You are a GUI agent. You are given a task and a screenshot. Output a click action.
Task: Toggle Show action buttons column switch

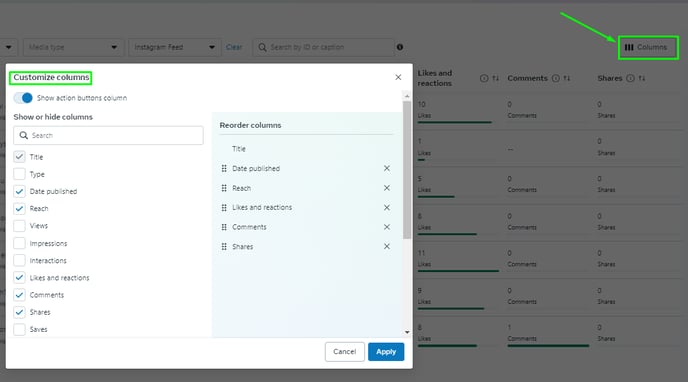pyautogui.click(x=23, y=98)
